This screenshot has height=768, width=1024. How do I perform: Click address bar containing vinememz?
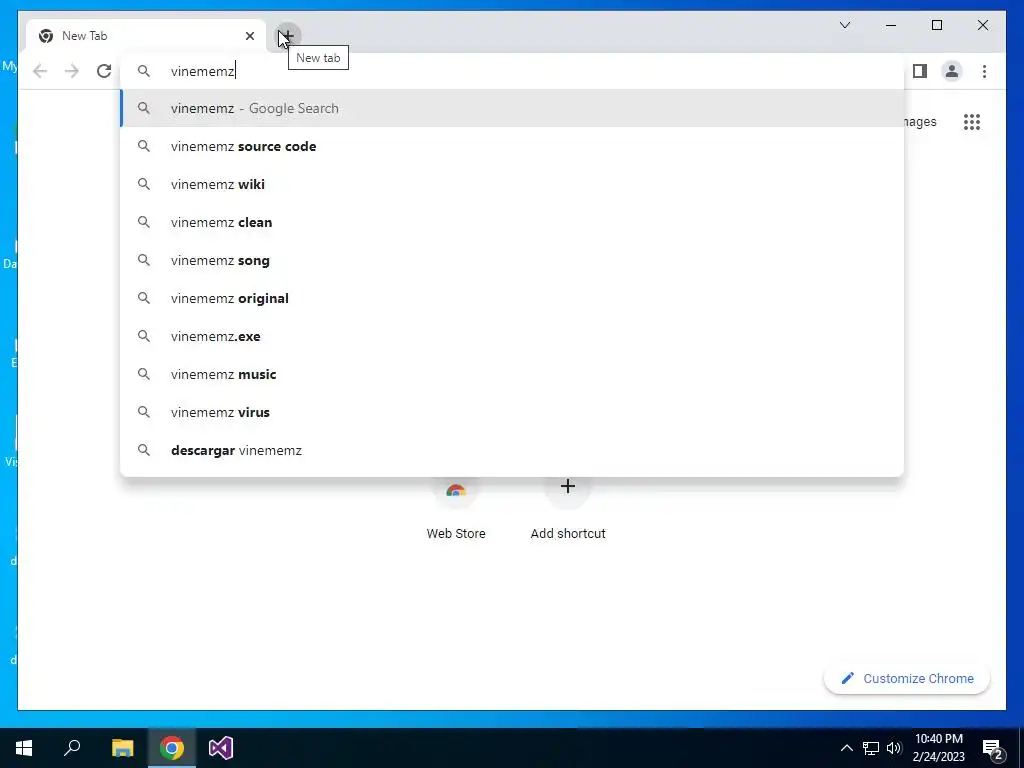512,71
